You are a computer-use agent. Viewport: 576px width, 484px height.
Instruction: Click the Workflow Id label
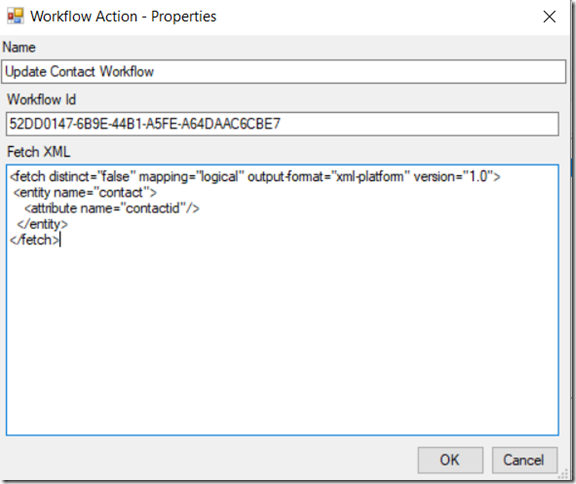pyautogui.click(x=42, y=100)
